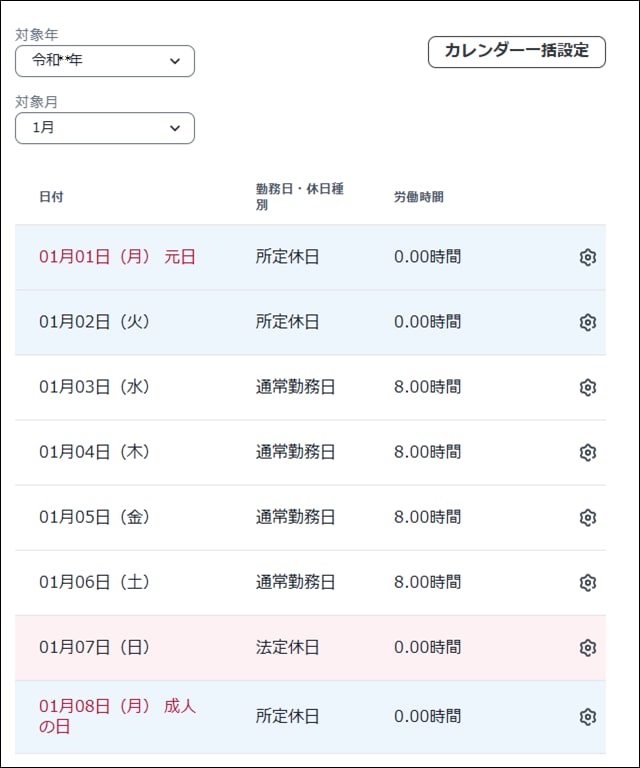The image size is (640, 768).
Task: Select the 01月01日 (月) 元日 date text
Action: (118, 257)
